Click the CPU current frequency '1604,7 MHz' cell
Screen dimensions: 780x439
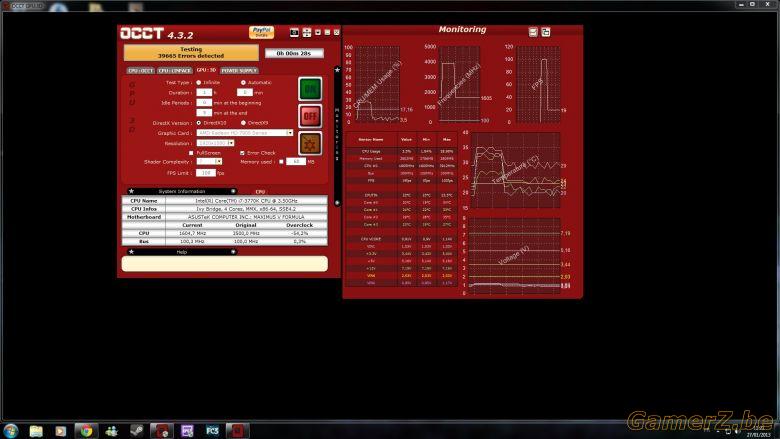[x=193, y=233]
